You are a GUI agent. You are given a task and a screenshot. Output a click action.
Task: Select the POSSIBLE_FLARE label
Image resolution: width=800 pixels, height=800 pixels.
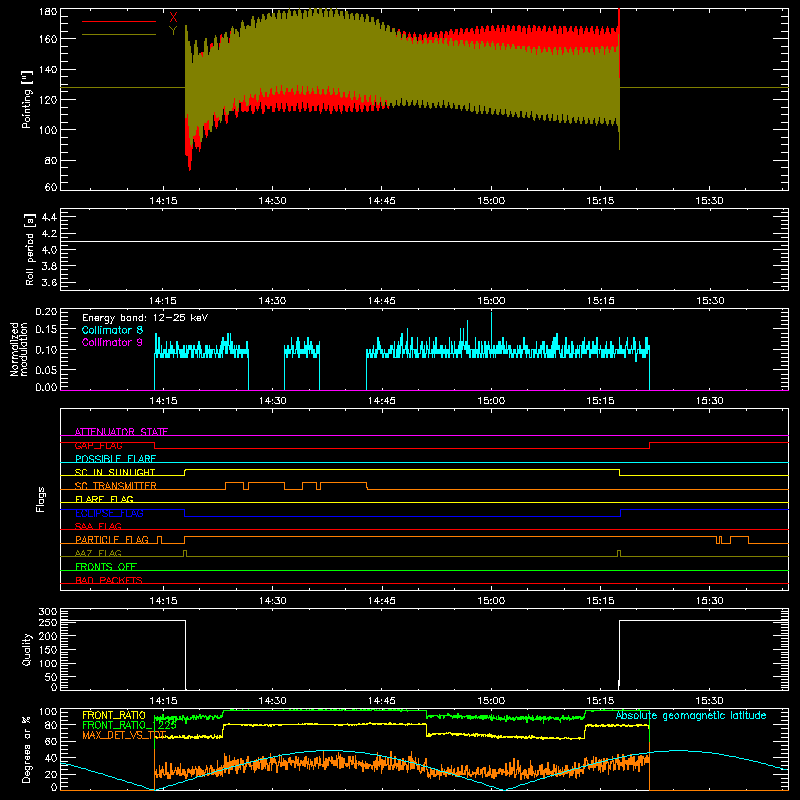point(115,459)
